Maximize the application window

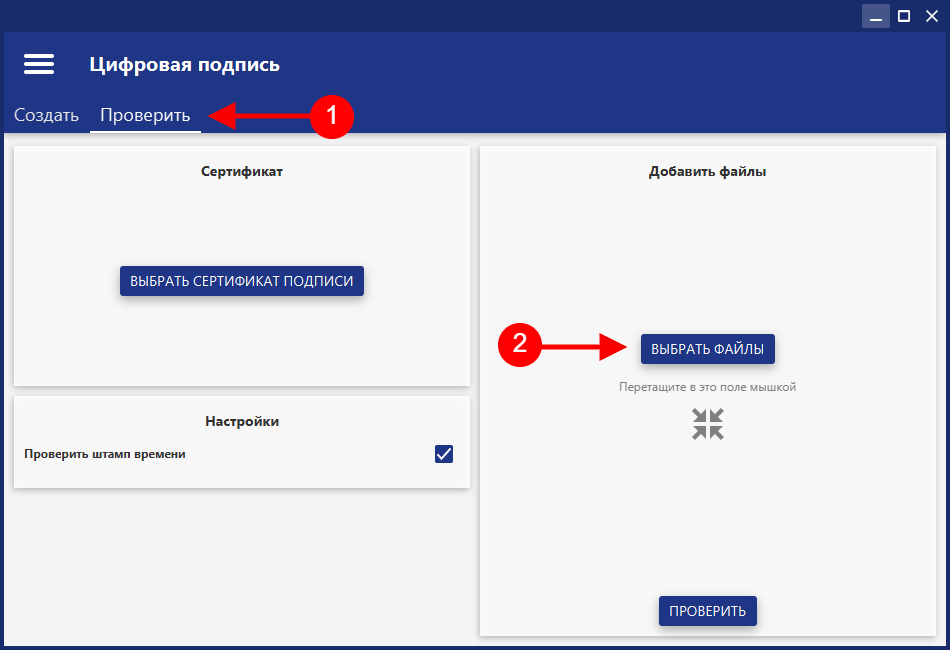[904, 16]
